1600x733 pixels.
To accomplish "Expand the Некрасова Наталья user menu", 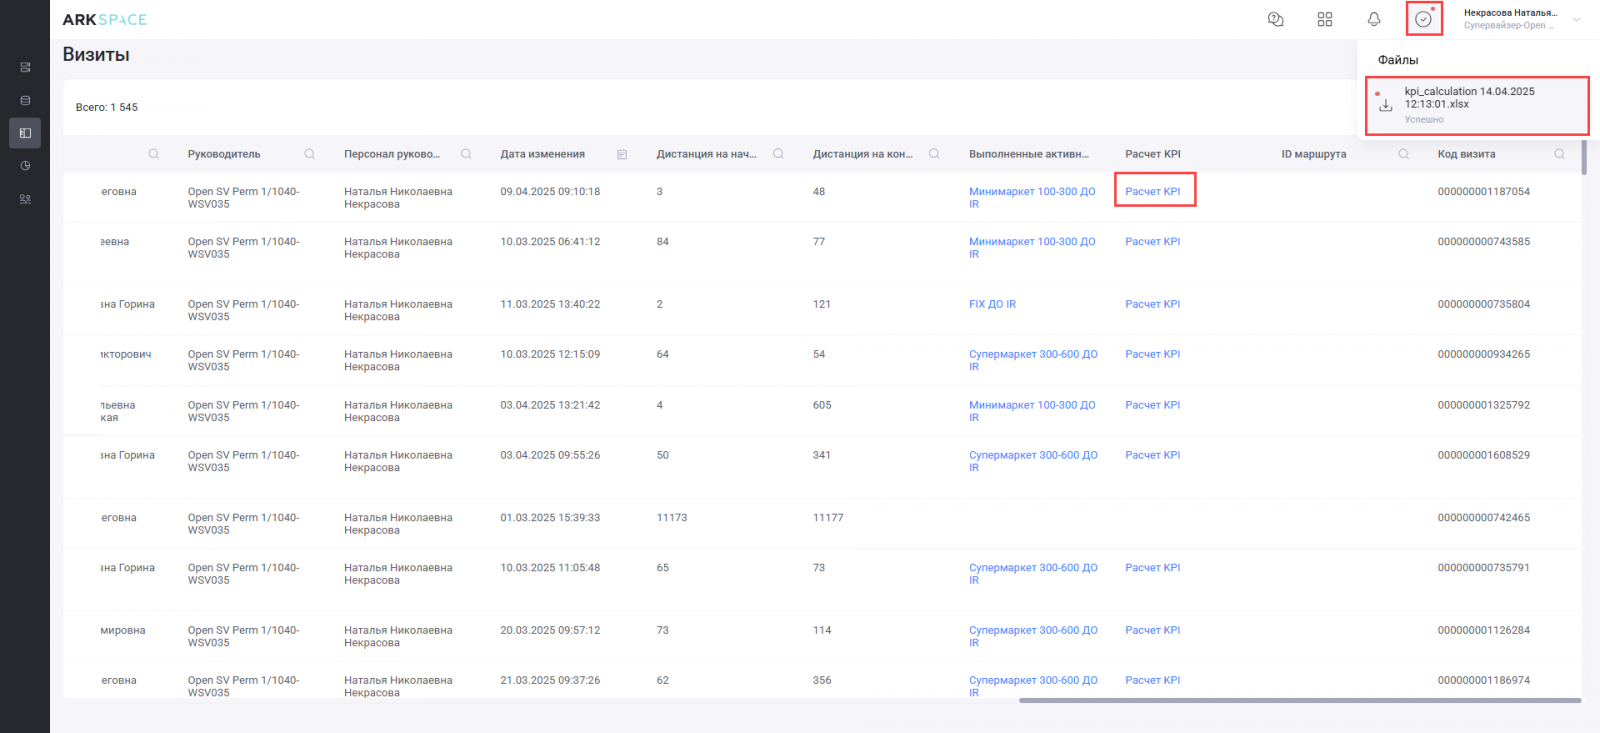I will point(1576,19).
